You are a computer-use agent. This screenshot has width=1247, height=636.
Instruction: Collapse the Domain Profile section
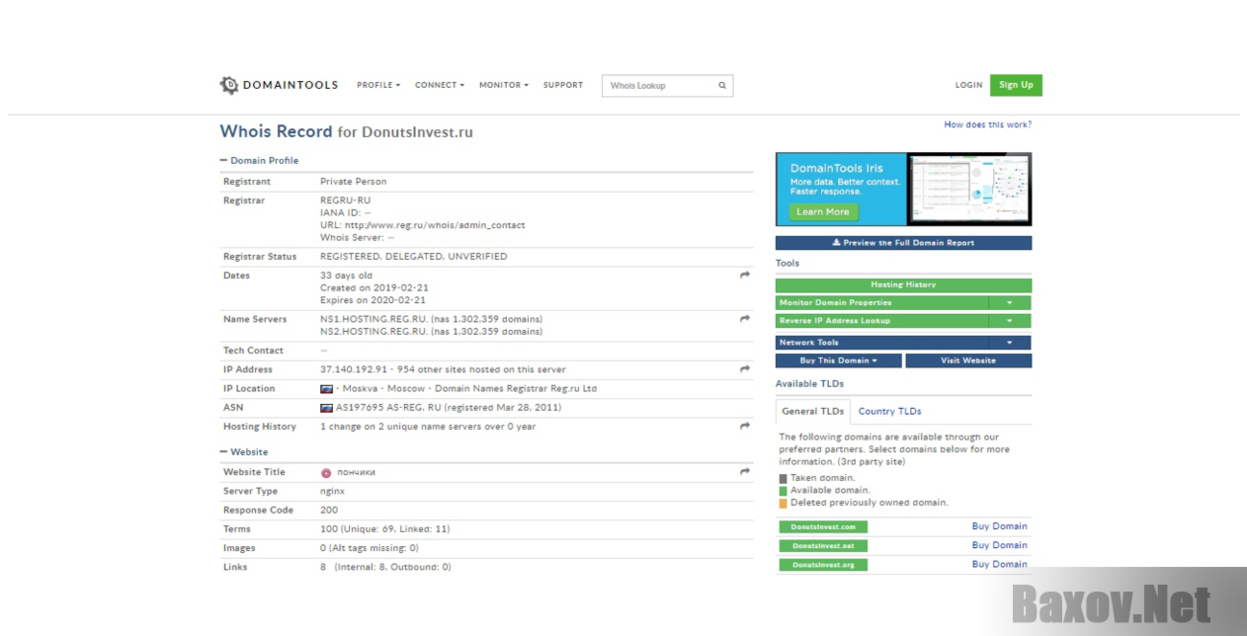259,160
